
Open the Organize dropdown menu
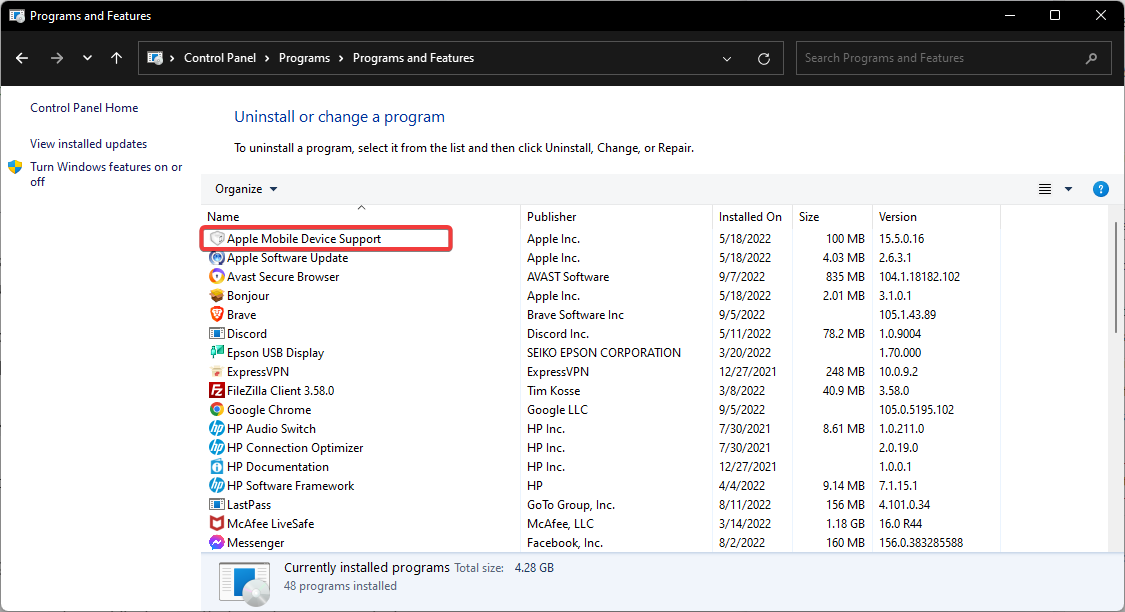pyautogui.click(x=246, y=189)
